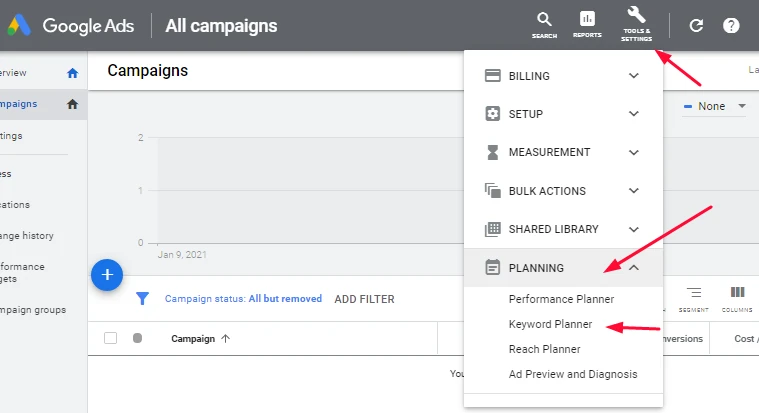Click the Planning calendar icon
This screenshot has width=759, height=413.
[492, 267]
